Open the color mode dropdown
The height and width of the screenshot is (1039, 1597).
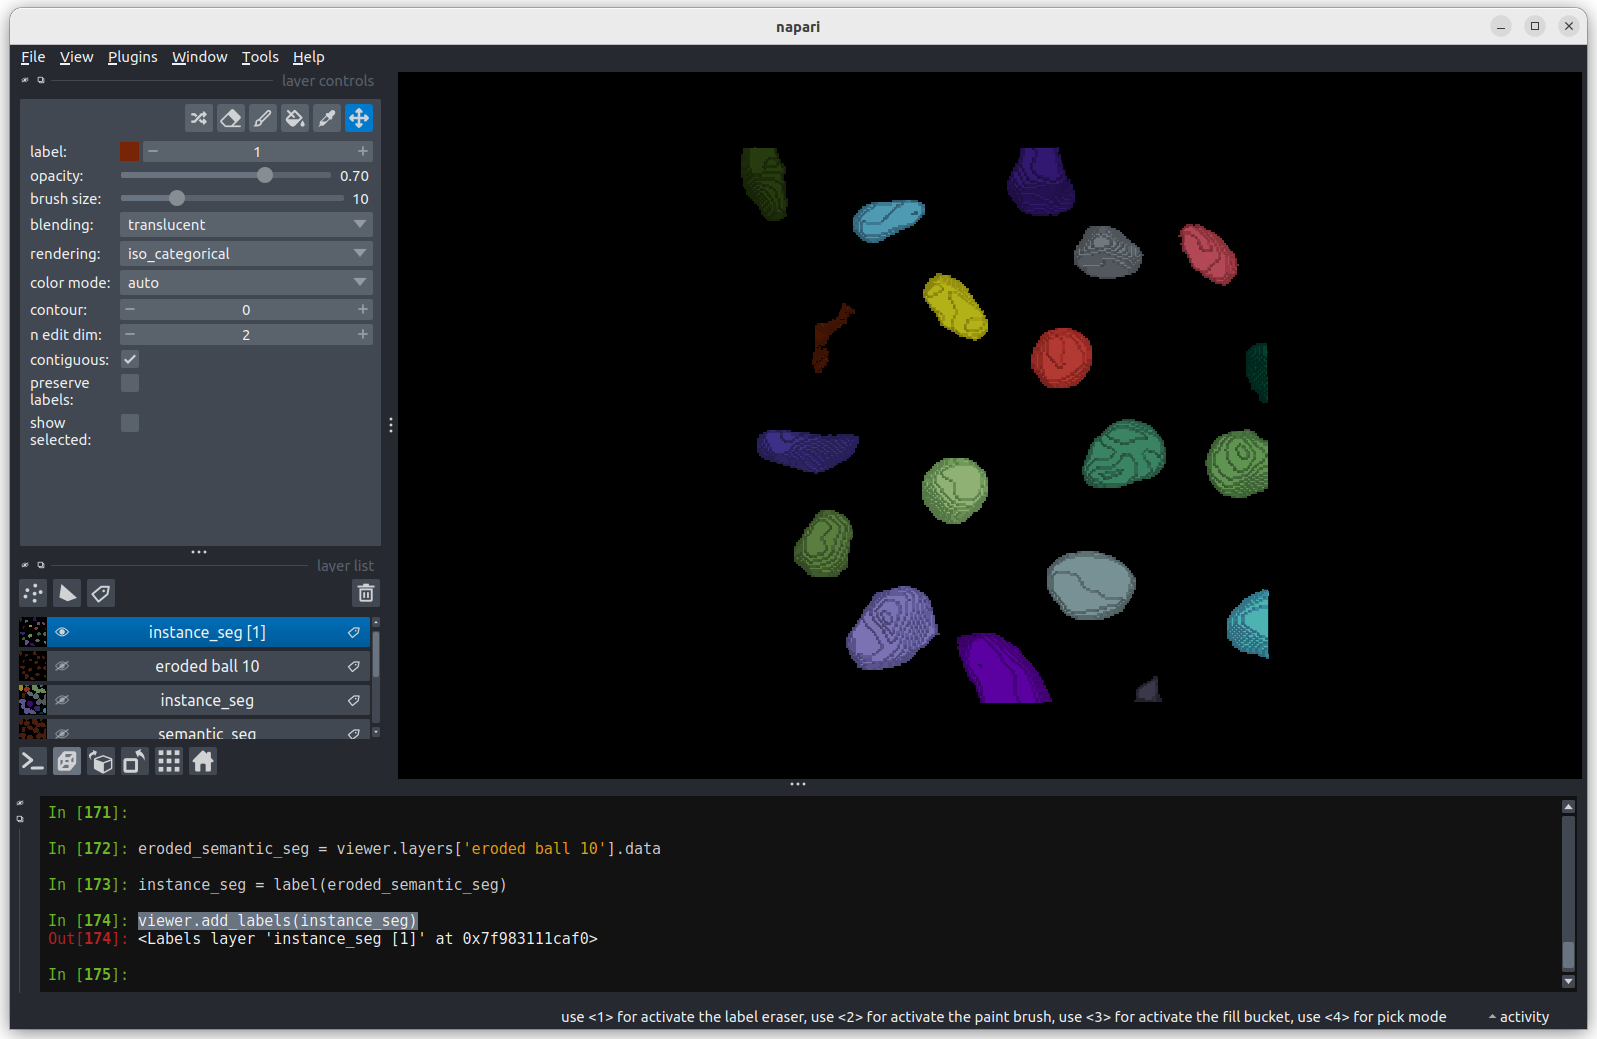tap(246, 283)
